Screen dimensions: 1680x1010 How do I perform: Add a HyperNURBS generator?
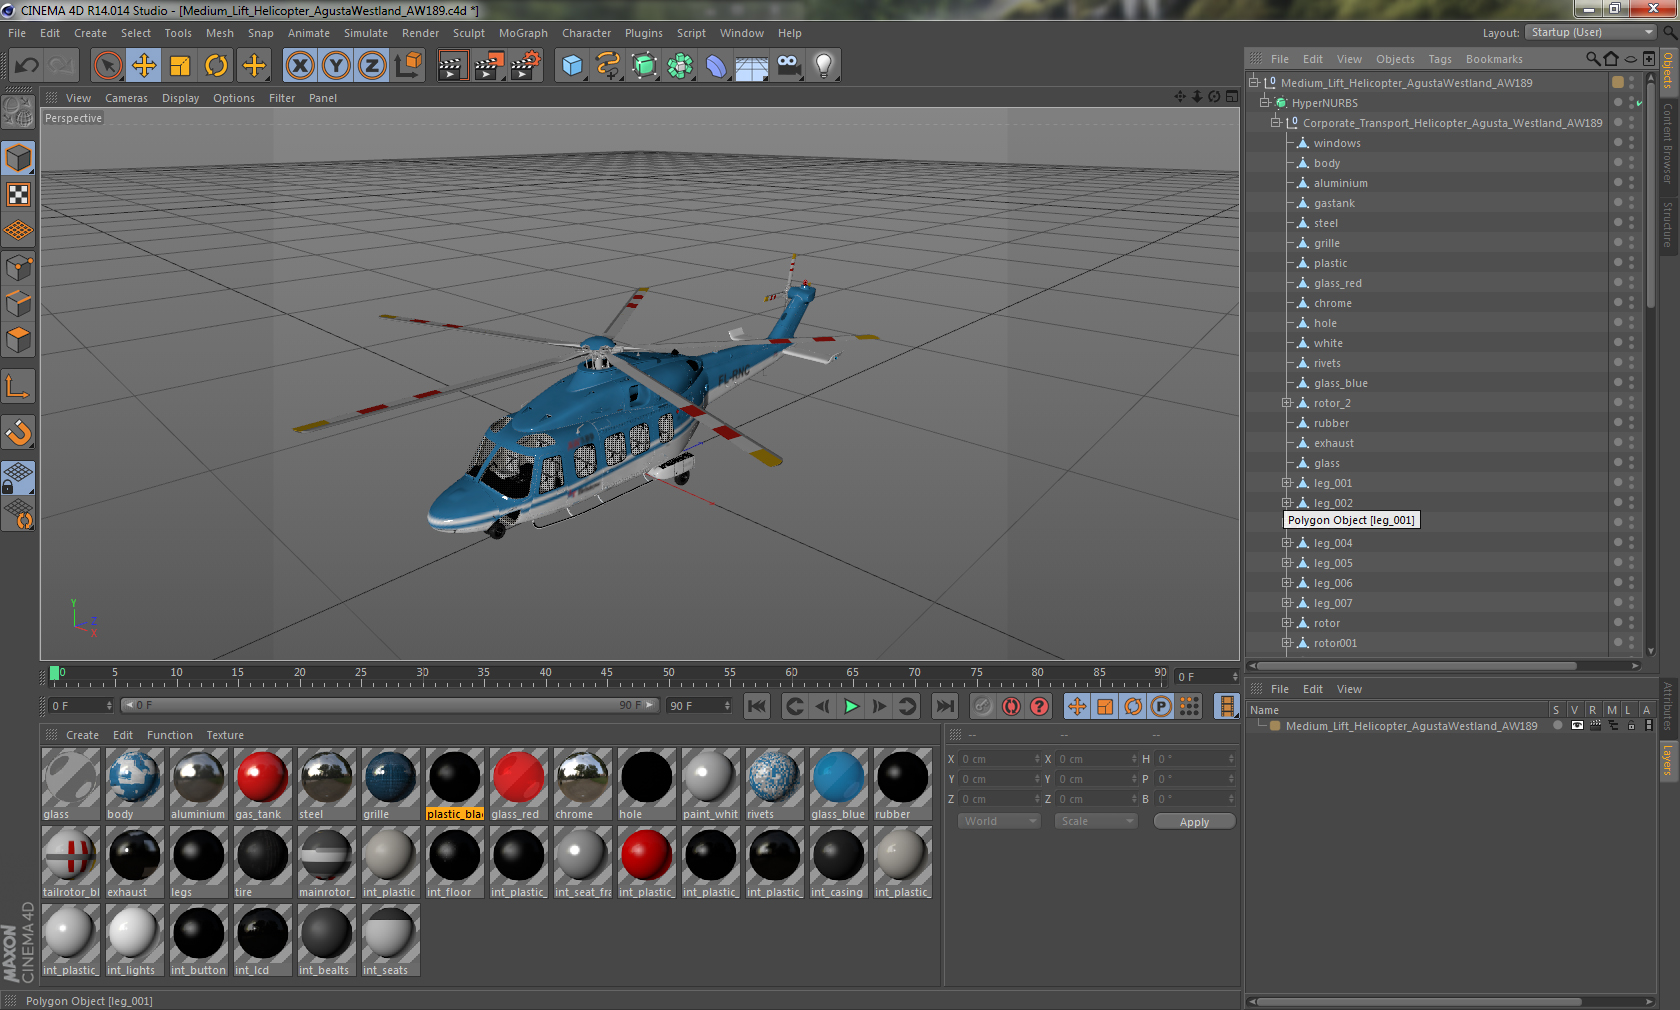pyautogui.click(x=644, y=66)
